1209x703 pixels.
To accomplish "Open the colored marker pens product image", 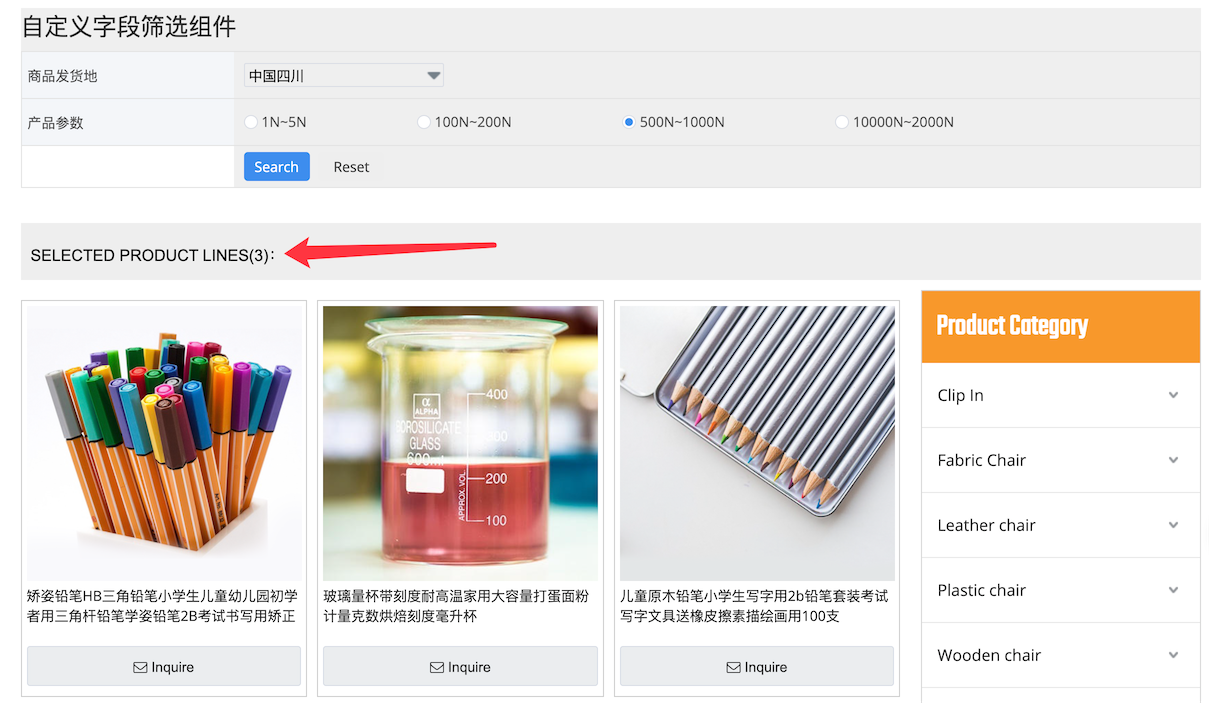I will (x=164, y=443).
